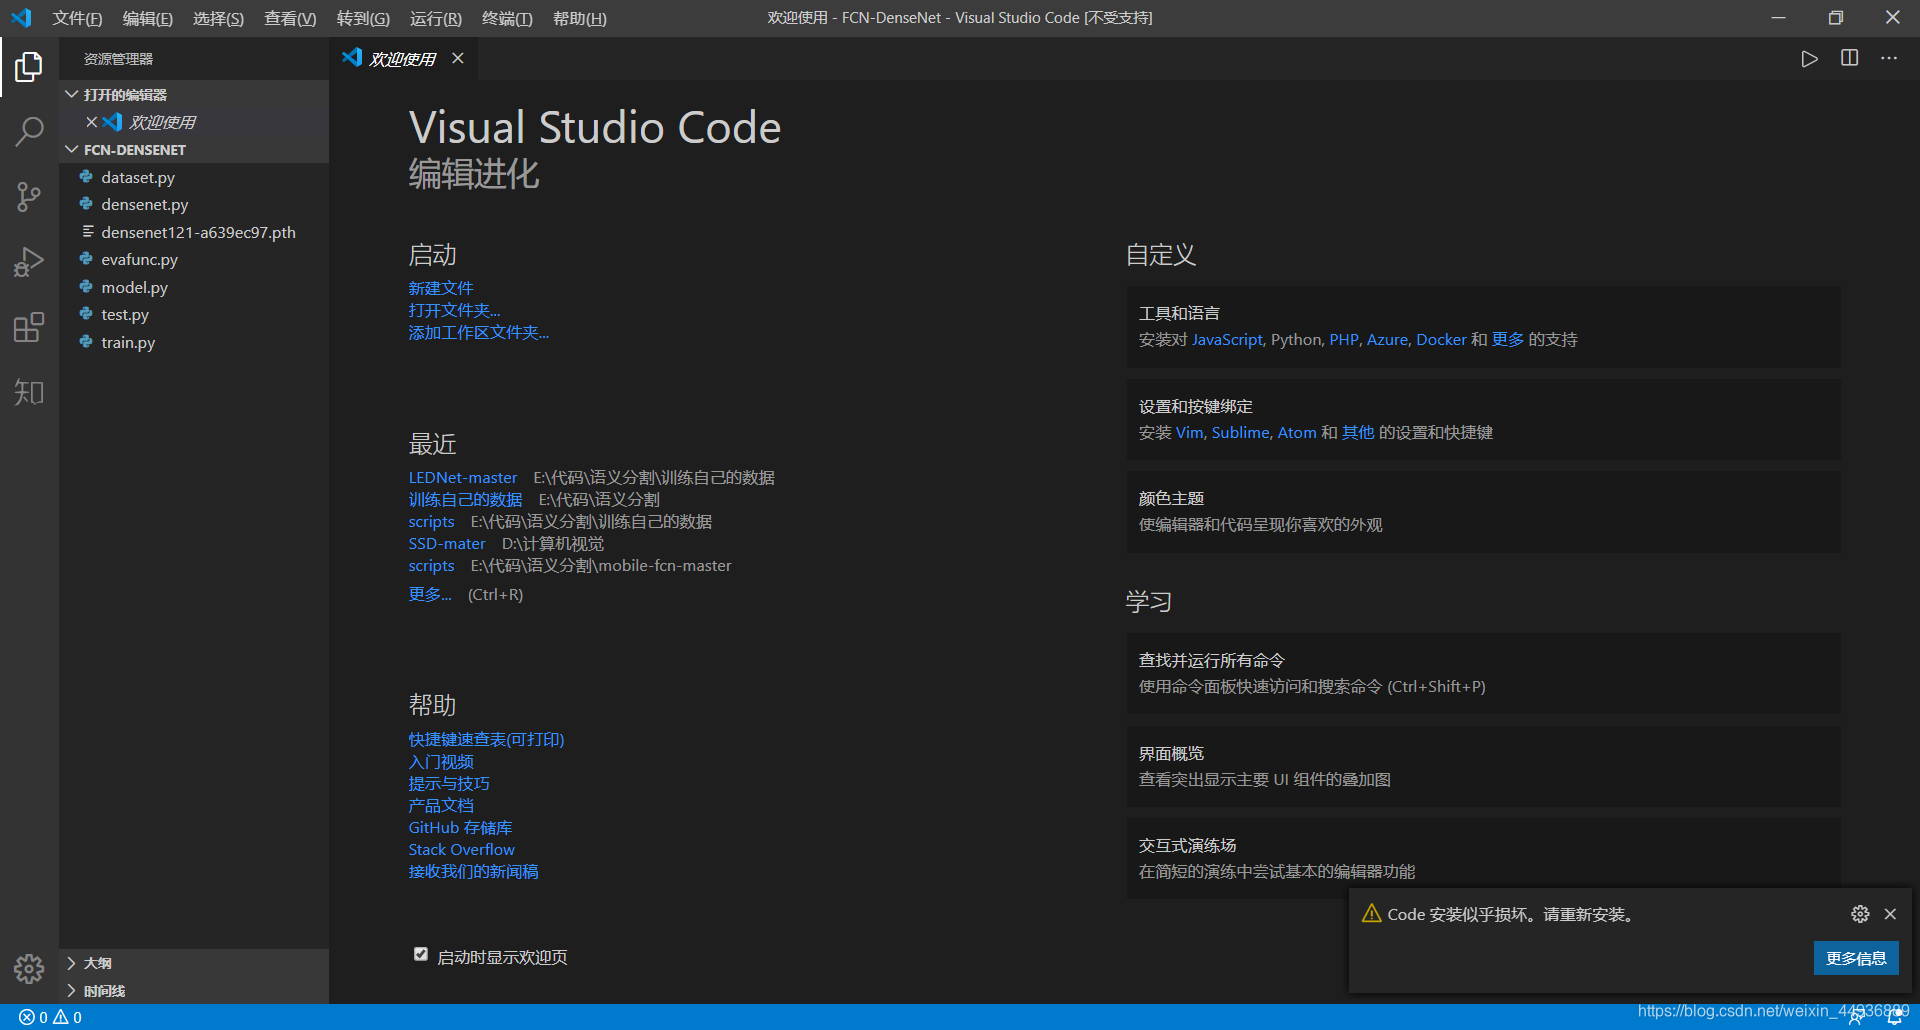Close the 欢迎使用 editor tab
This screenshot has width=1920, height=1030.
point(458,58)
